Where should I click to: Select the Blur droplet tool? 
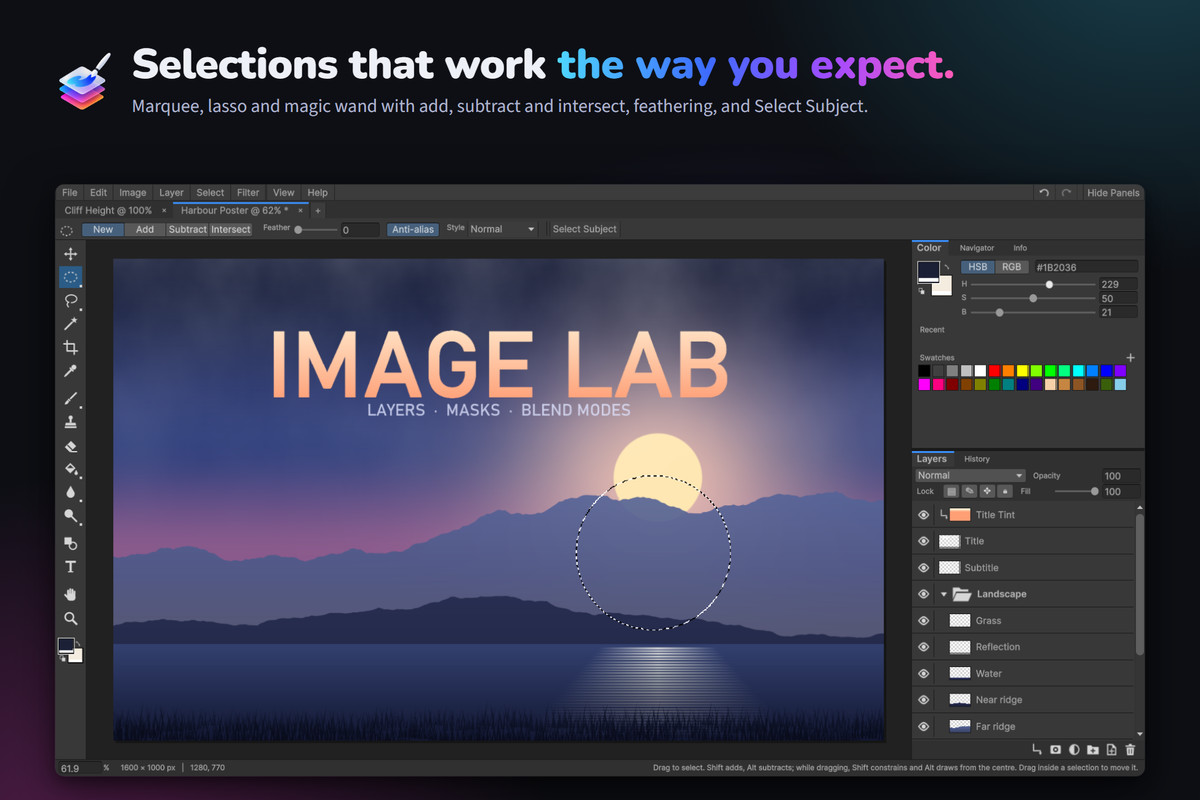pos(71,493)
